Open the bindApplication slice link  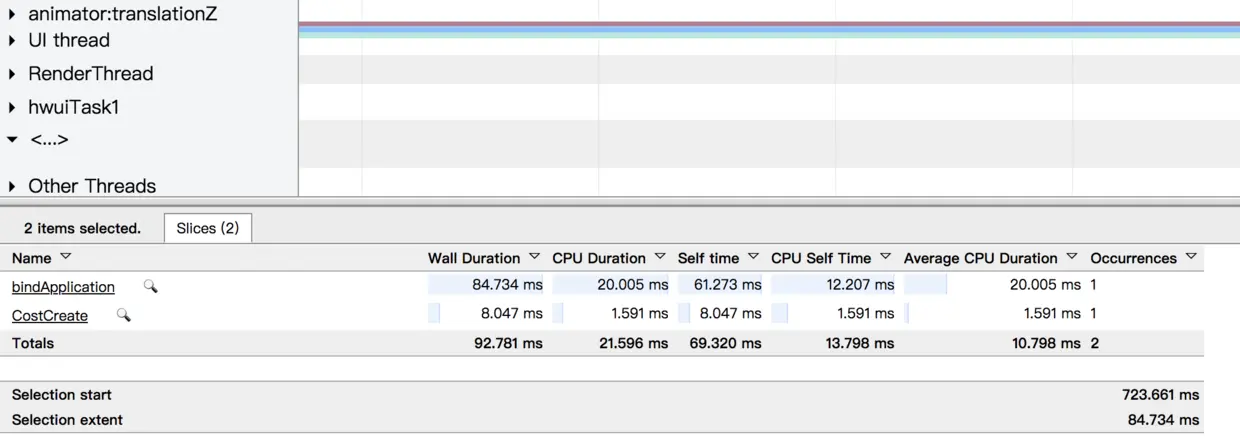[x=63, y=287]
